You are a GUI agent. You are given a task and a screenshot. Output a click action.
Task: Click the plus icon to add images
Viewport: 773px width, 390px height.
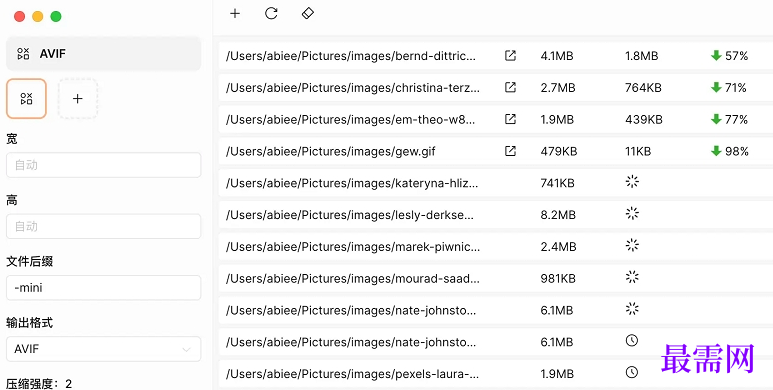[235, 13]
